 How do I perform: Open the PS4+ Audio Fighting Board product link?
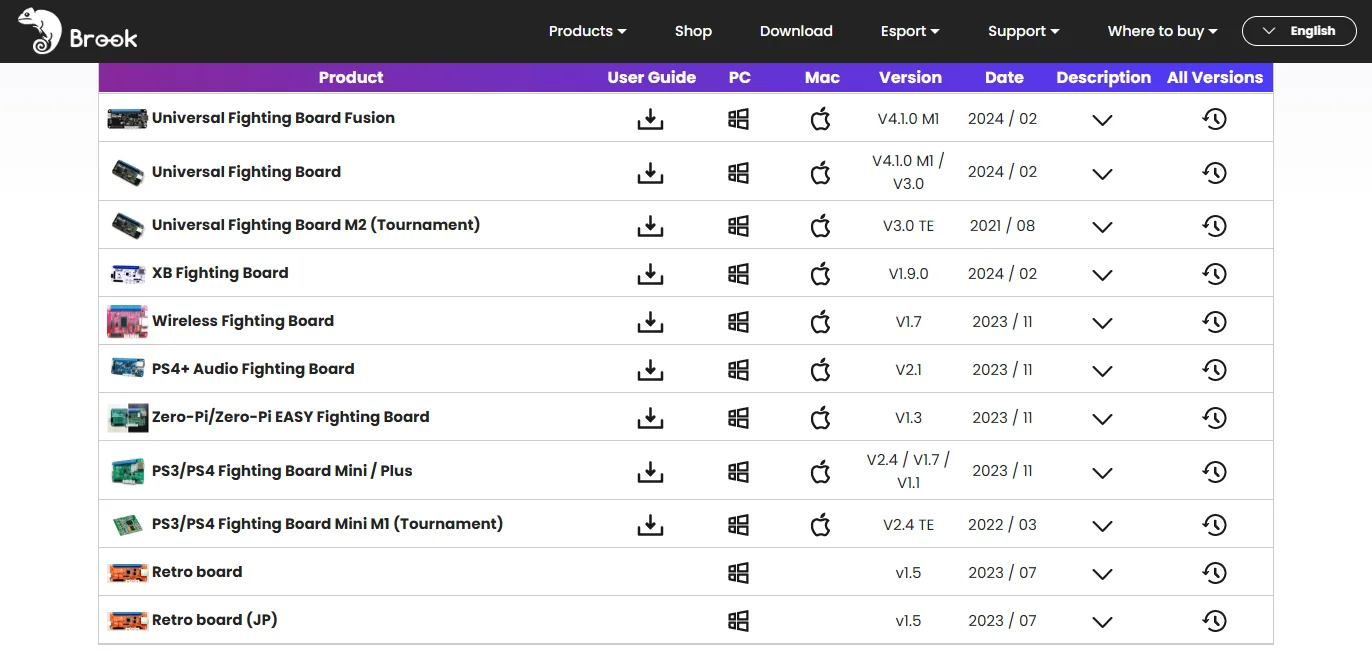pyautogui.click(x=253, y=369)
